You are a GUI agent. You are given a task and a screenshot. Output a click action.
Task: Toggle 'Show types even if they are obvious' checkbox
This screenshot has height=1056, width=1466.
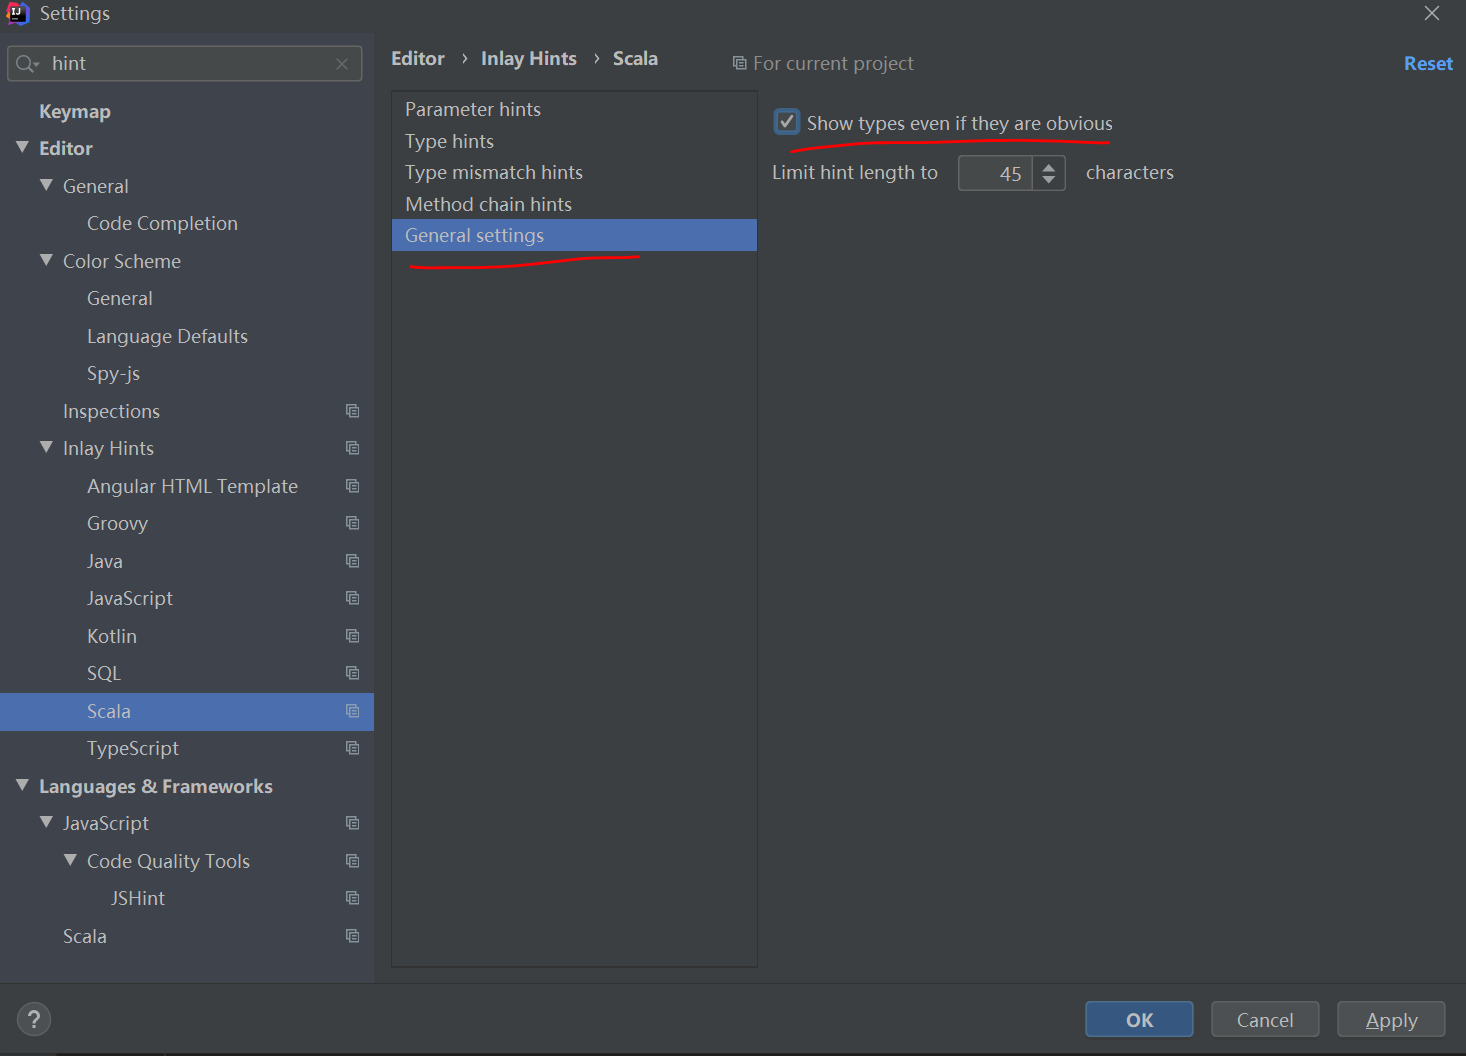point(787,122)
